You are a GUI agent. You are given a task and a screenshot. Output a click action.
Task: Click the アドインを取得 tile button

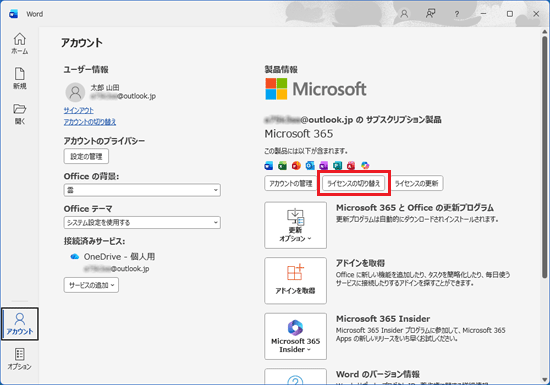point(295,281)
